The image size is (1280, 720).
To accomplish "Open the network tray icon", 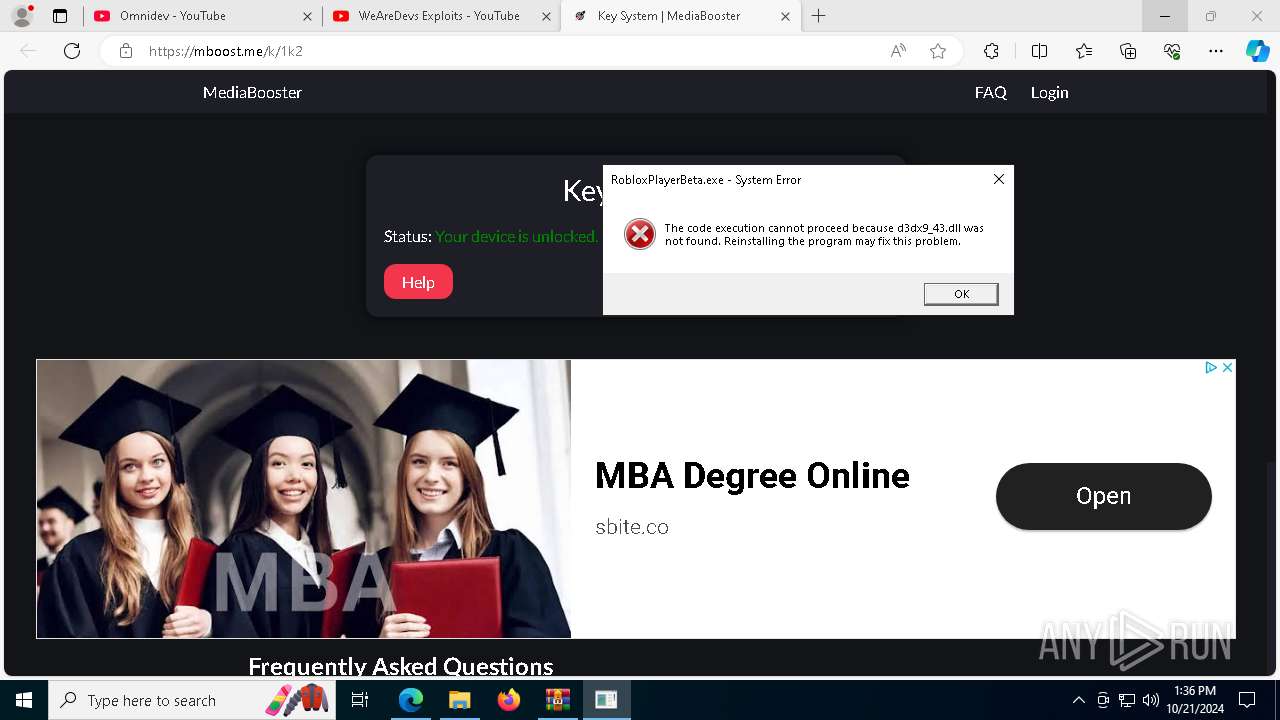I will (1127, 700).
